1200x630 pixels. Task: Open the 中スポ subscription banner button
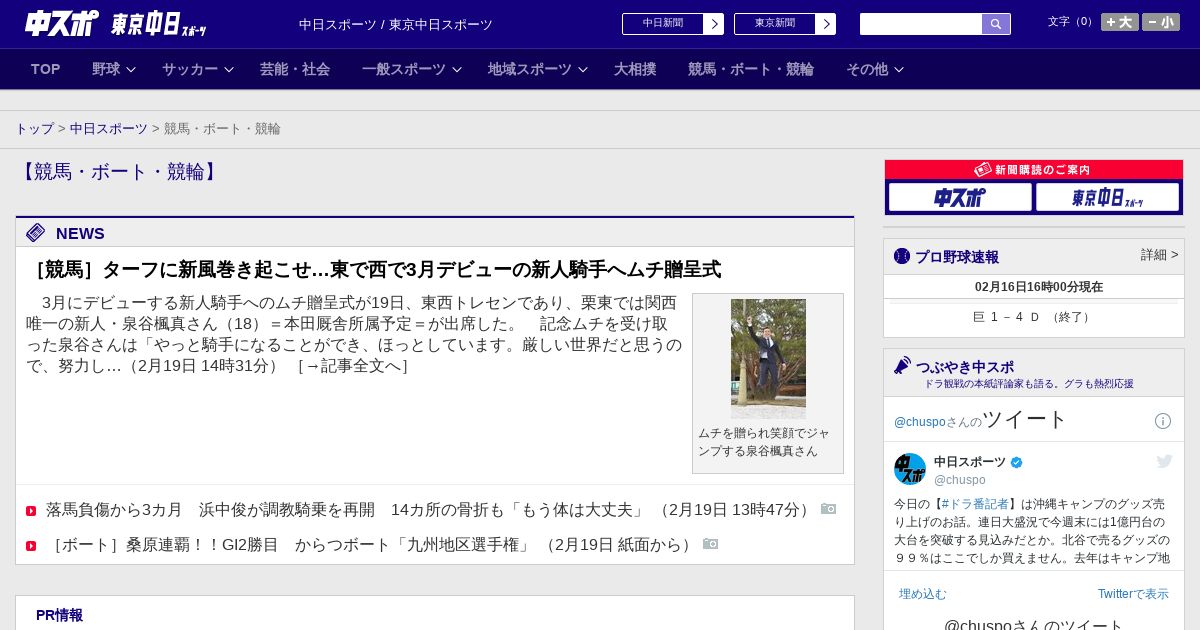pos(960,197)
